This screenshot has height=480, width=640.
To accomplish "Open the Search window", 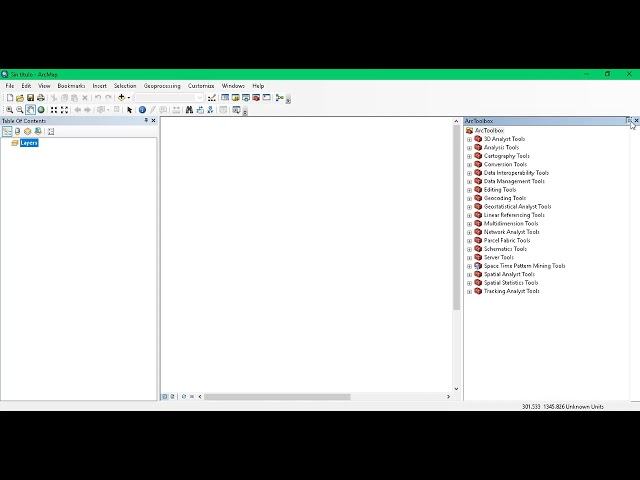I will [x=246, y=98].
